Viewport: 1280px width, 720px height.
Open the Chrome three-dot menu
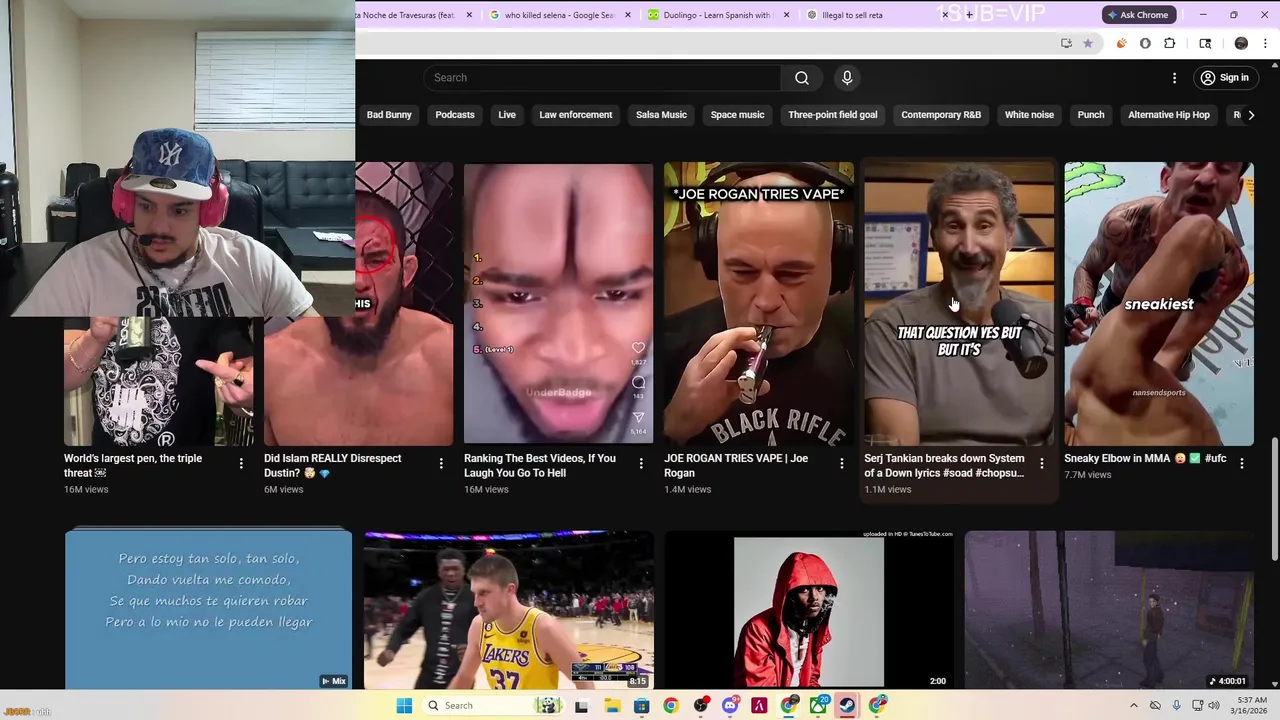pos(1266,43)
